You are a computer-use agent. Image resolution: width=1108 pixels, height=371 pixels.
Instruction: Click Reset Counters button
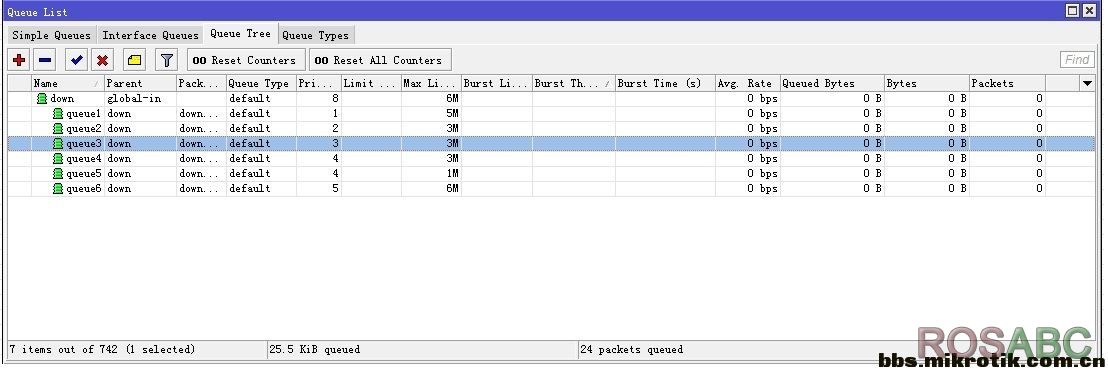click(246, 60)
